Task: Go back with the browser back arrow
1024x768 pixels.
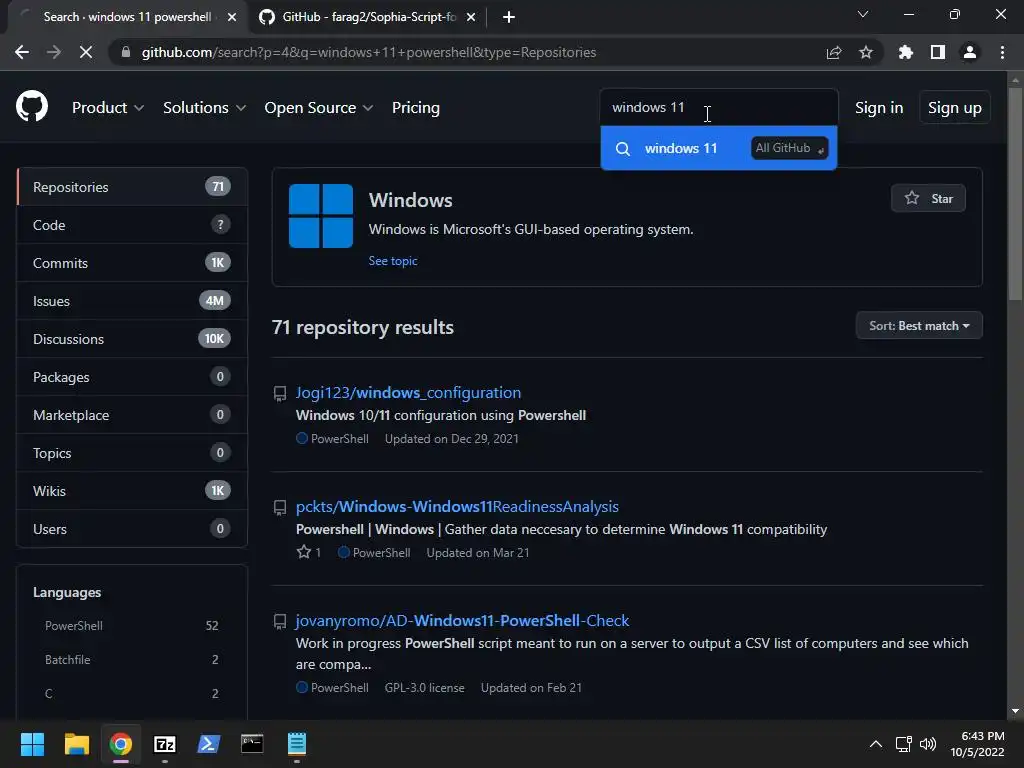Action: 22,52
